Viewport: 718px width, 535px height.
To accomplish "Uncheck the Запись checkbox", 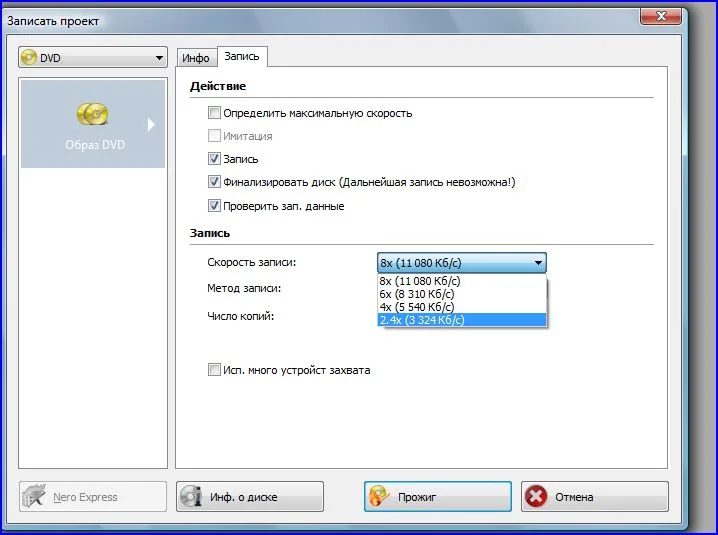I will (x=214, y=158).
